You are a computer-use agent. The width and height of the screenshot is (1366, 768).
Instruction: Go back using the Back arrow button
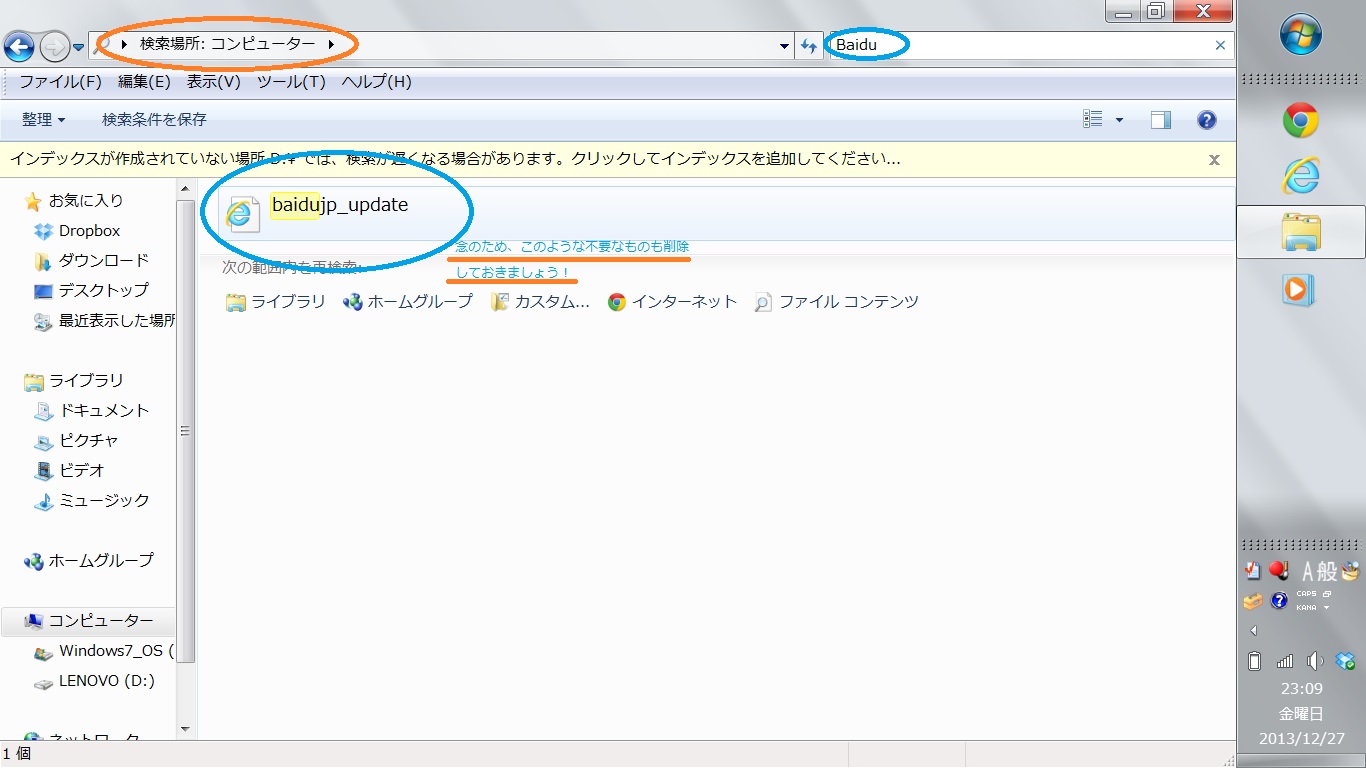pos(19,46)
